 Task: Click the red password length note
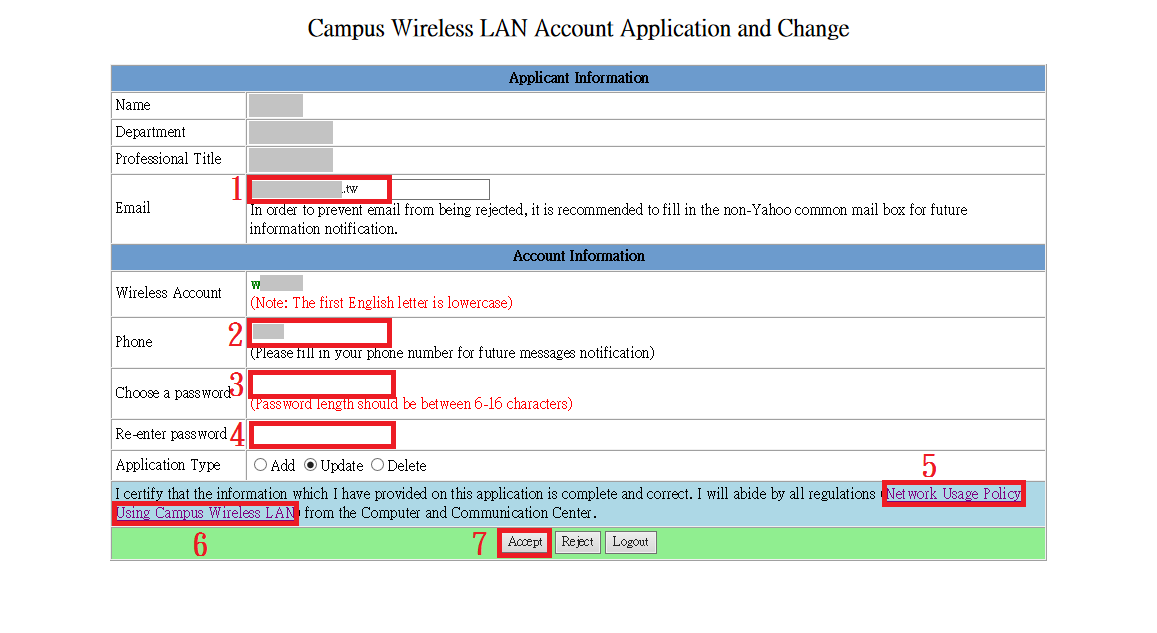point(411,404)
